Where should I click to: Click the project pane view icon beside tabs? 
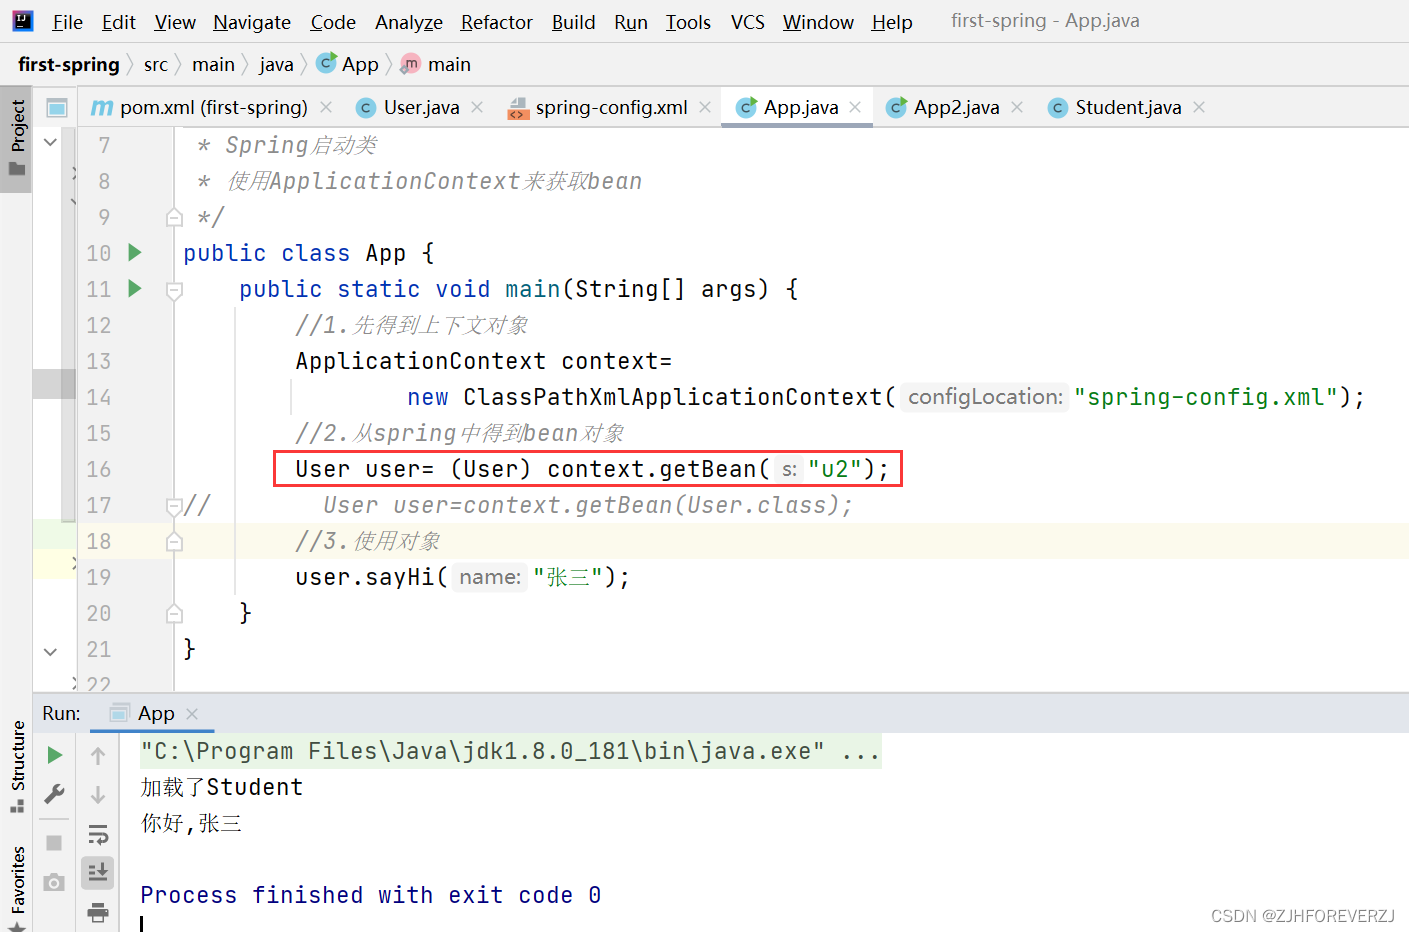pyautogui.click(x=57, y=107)
